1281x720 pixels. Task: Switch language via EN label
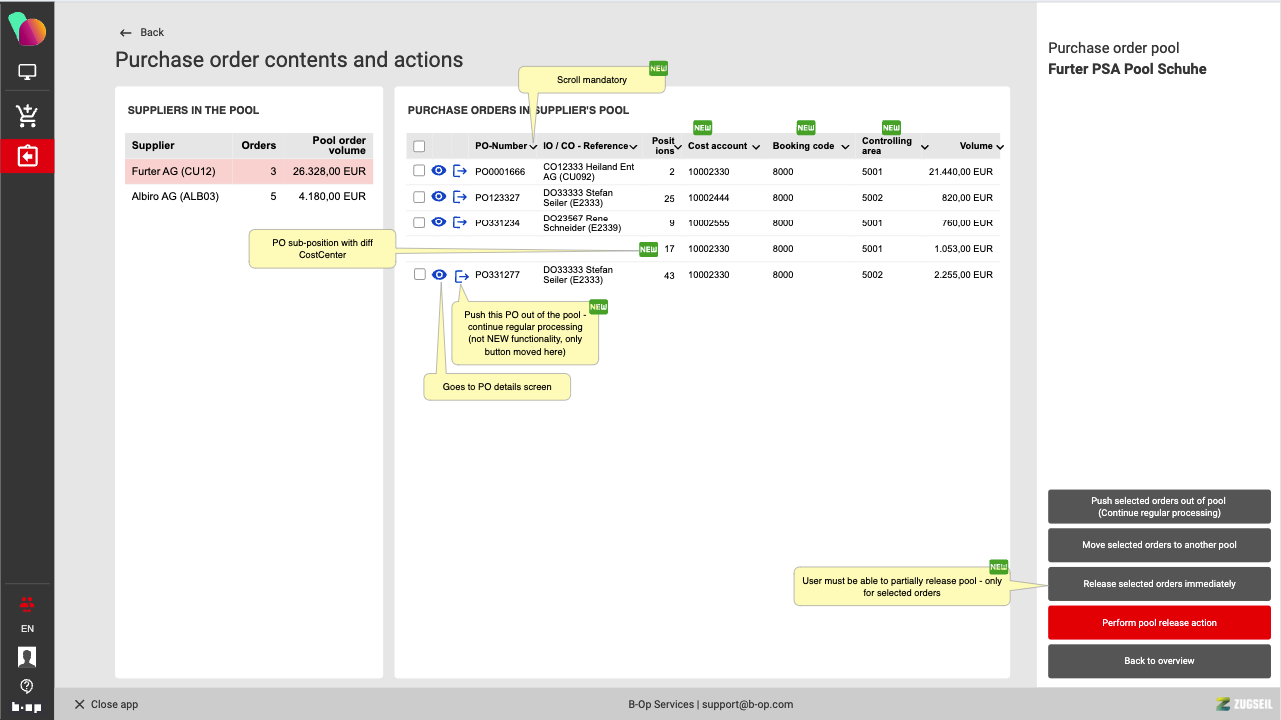[27, 629]
